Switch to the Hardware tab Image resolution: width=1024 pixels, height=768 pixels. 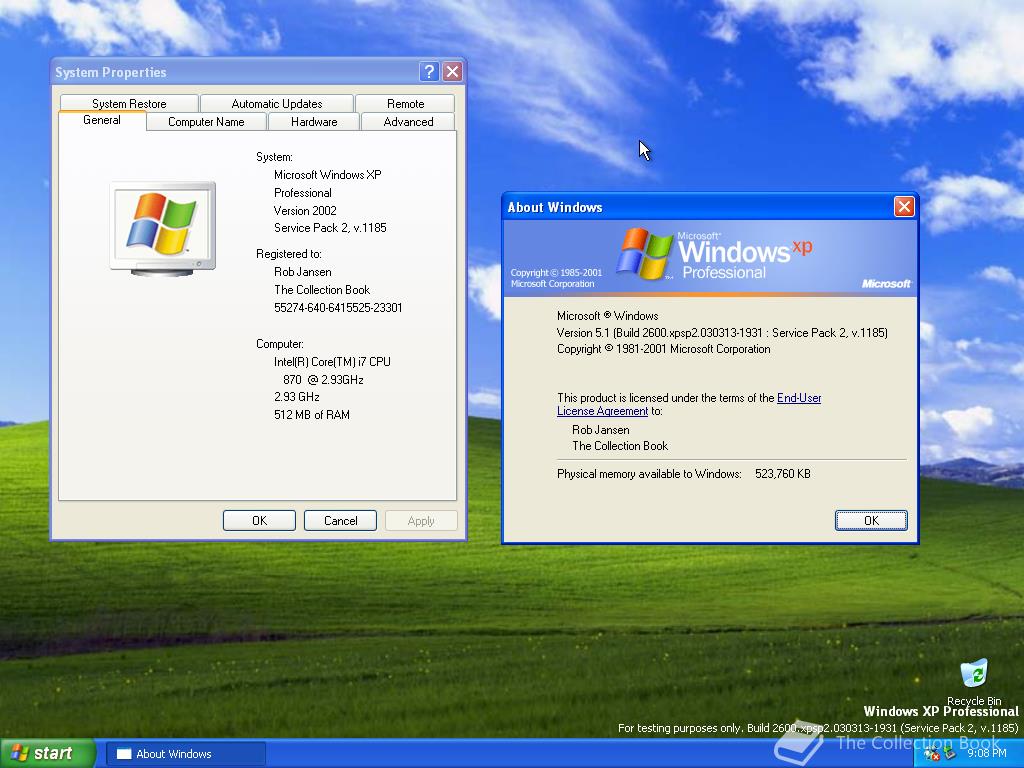coord(313,121)
